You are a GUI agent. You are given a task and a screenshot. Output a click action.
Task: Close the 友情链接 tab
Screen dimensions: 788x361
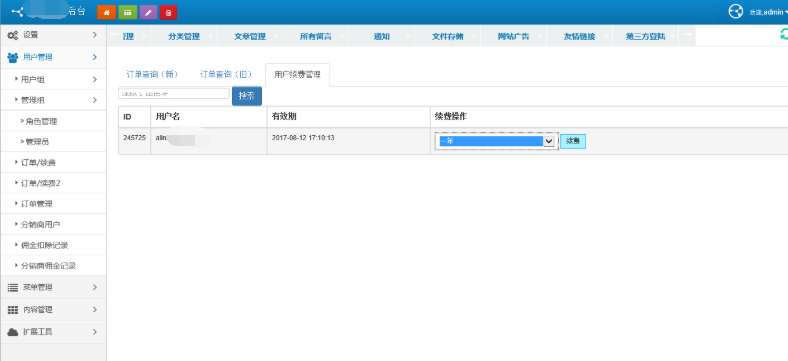point(606,36)
